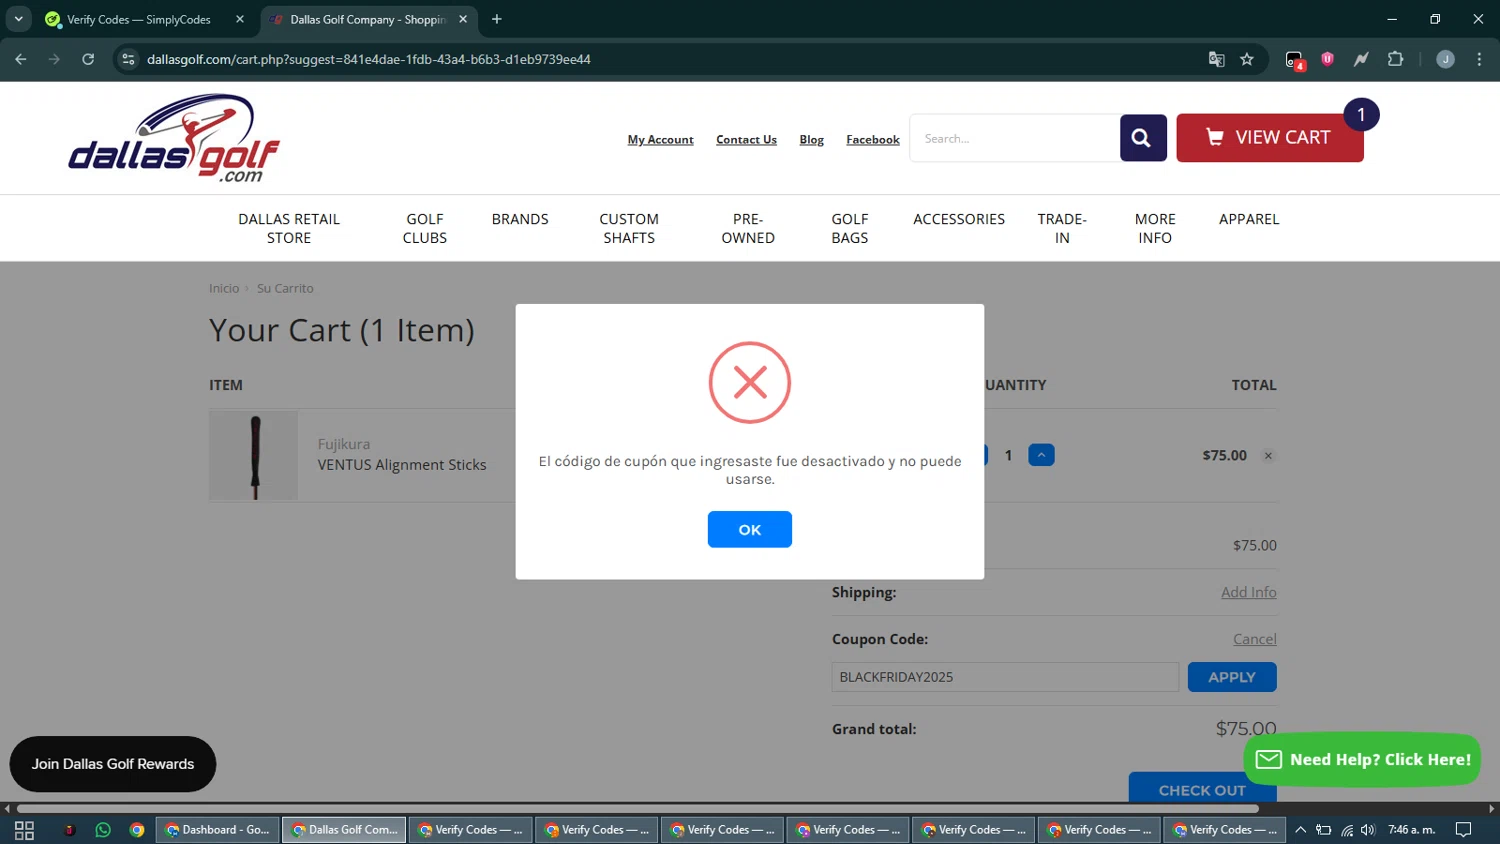
Task: Increase quantity with the up arrow
Action: pyautogui.click(x=1041, y=455)
